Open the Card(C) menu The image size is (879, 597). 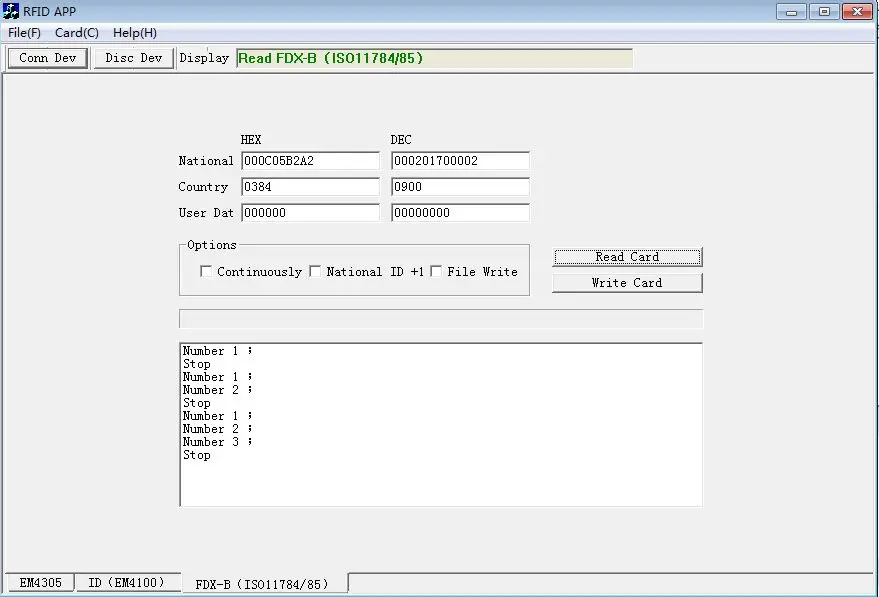point(77,33)
